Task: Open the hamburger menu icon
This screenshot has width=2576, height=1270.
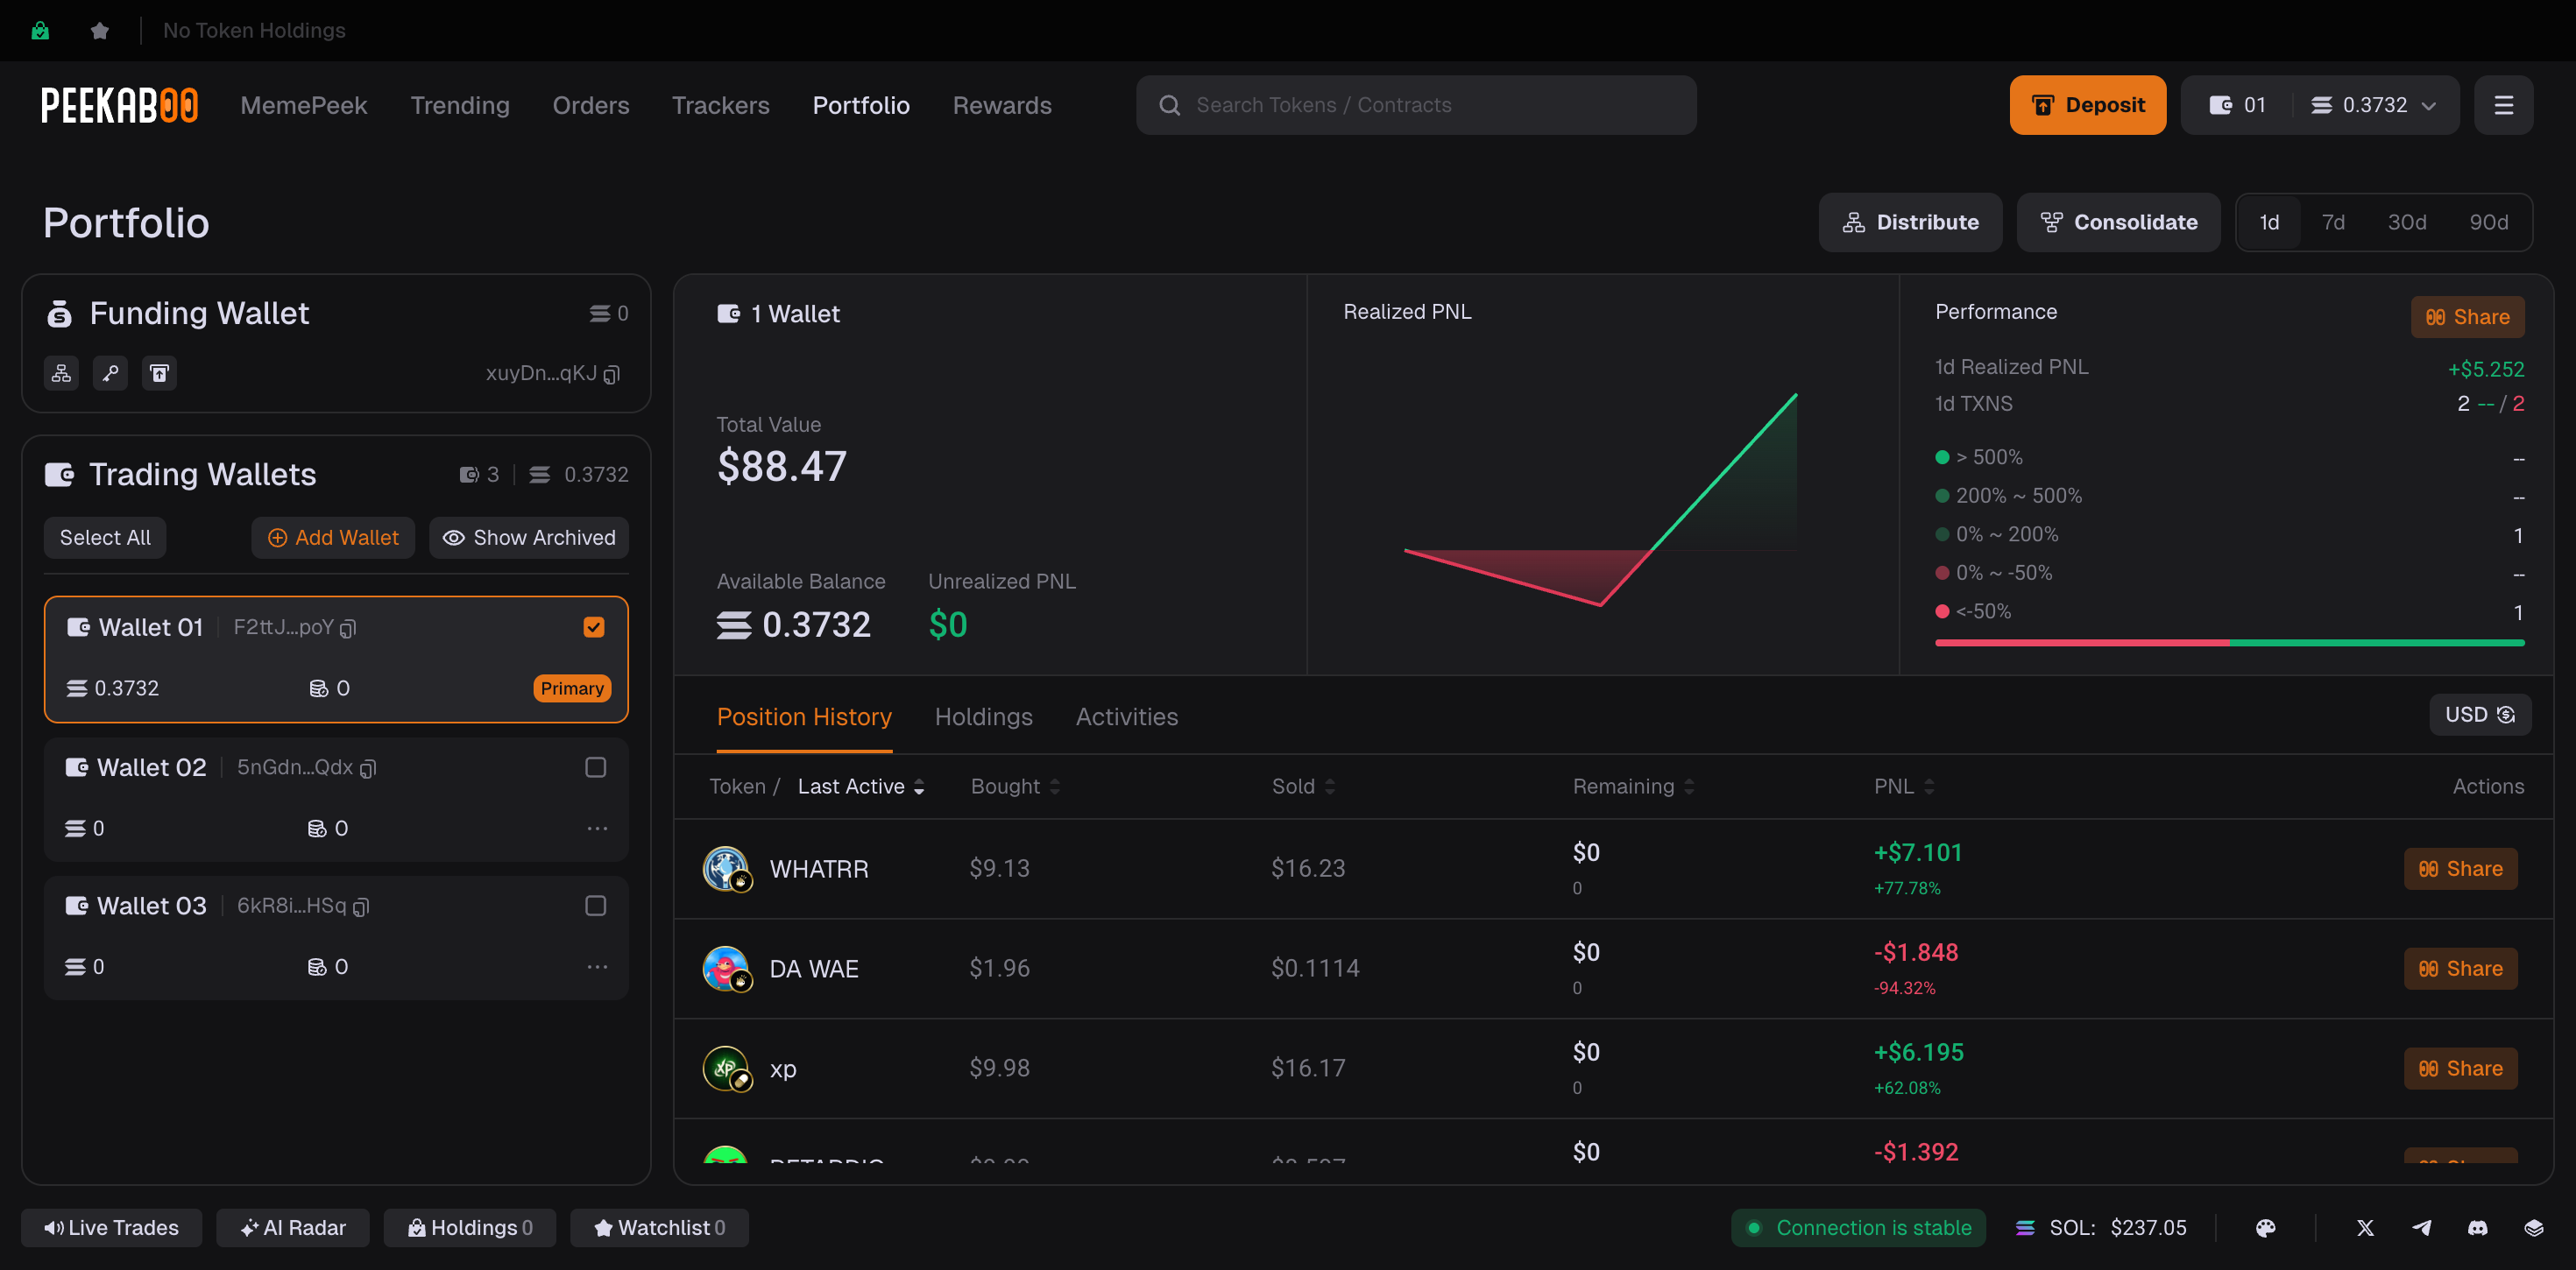Action: (x=2503, y=105)
